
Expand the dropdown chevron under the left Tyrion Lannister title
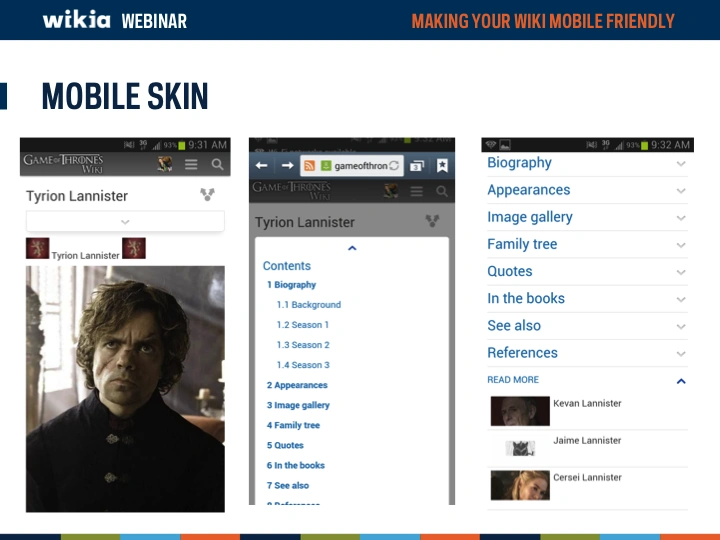(125, 222)
